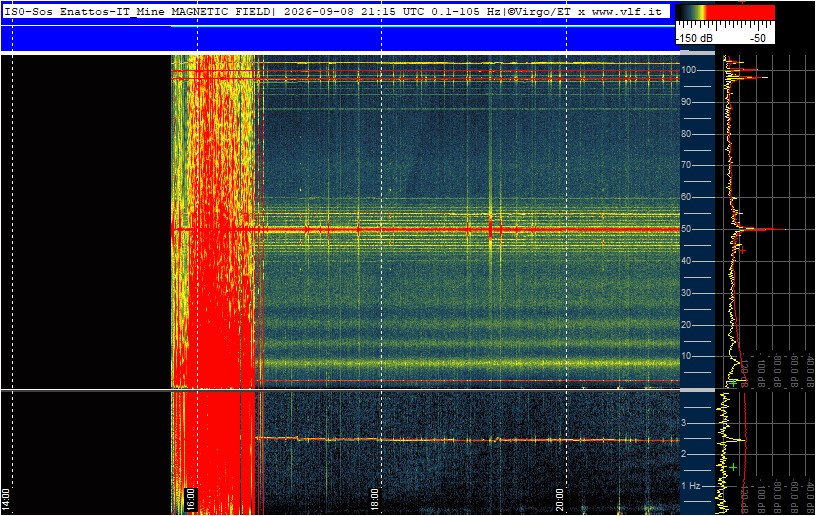Click the -150 dB scale label
The image size is (816, 516).
tap(694, 38)
